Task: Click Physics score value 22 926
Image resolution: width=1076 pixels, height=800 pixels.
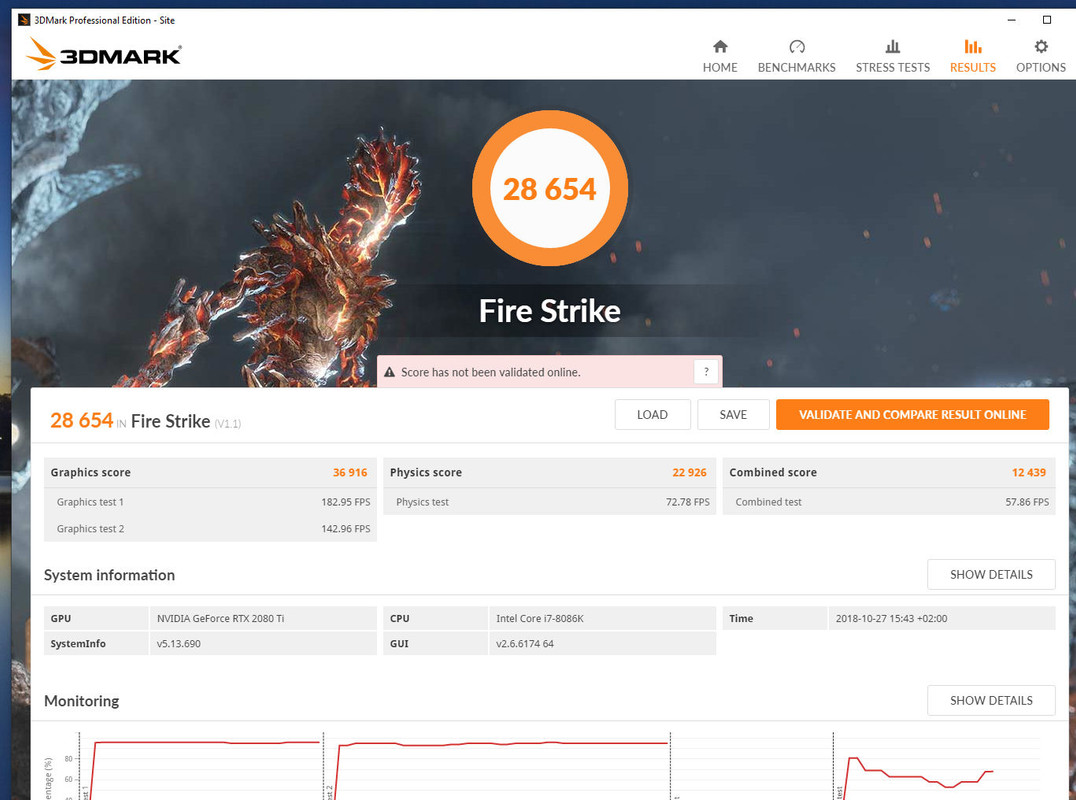Action: click(689, 472)
